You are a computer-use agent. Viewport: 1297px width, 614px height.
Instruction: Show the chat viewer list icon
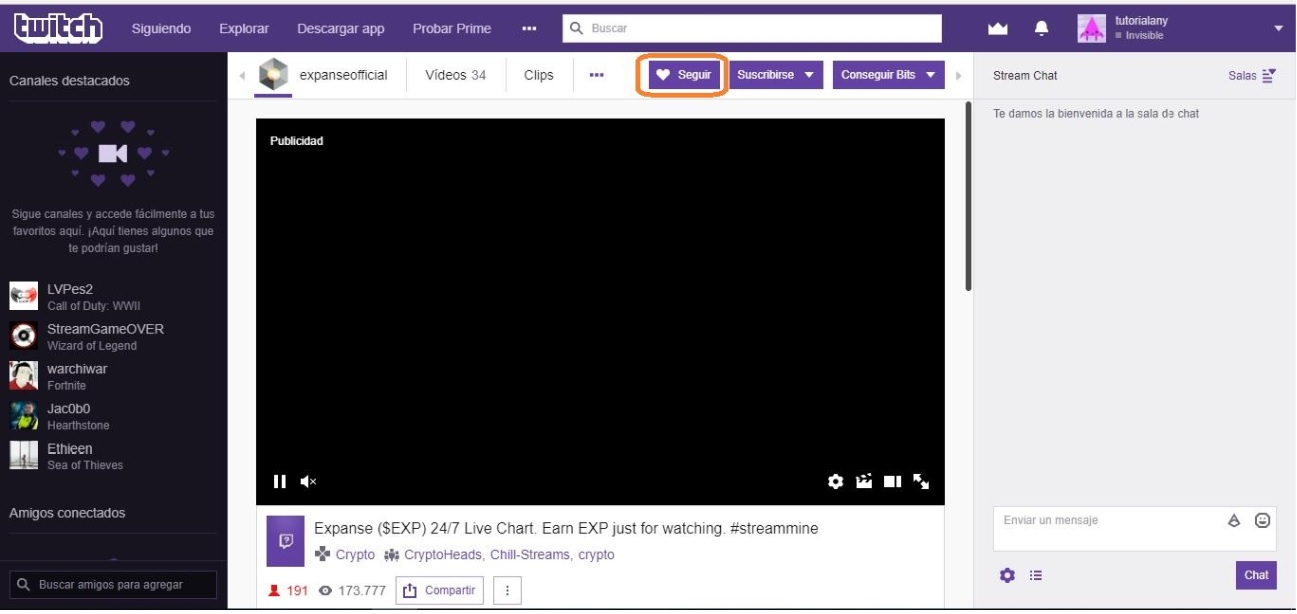[x=1036, y=575]
